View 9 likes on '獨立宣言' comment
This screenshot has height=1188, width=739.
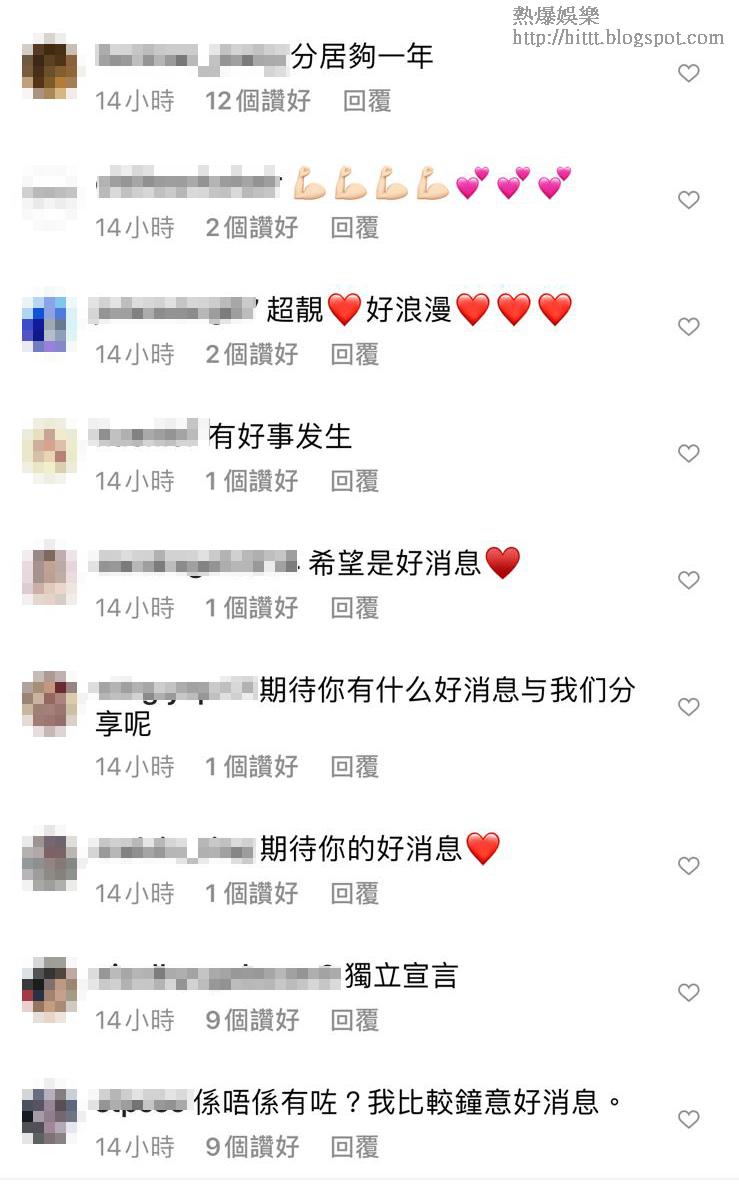pyautogui.click(x=252, y=1020)
